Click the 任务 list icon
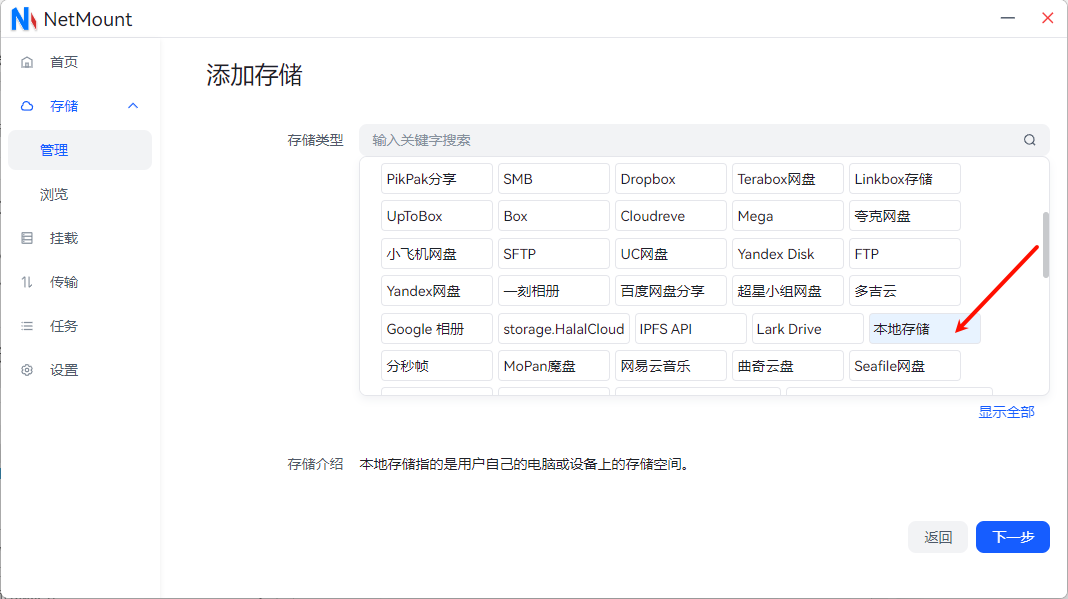Viewport: 1068px width, 599px height. (27, 326)
